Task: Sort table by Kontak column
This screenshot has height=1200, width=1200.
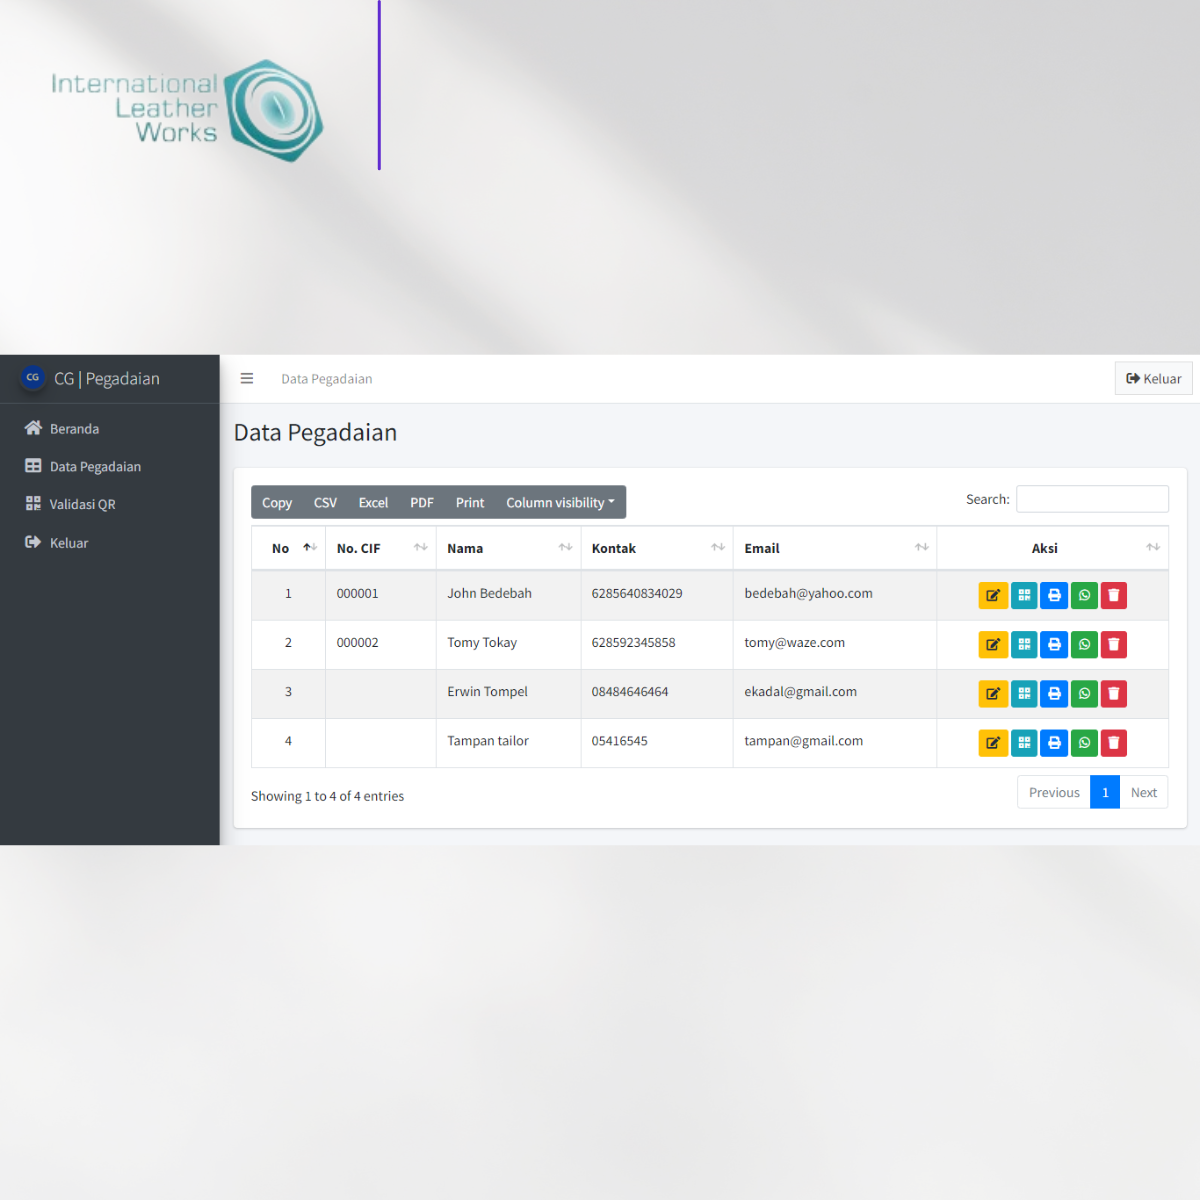Action: pos(657,548)
